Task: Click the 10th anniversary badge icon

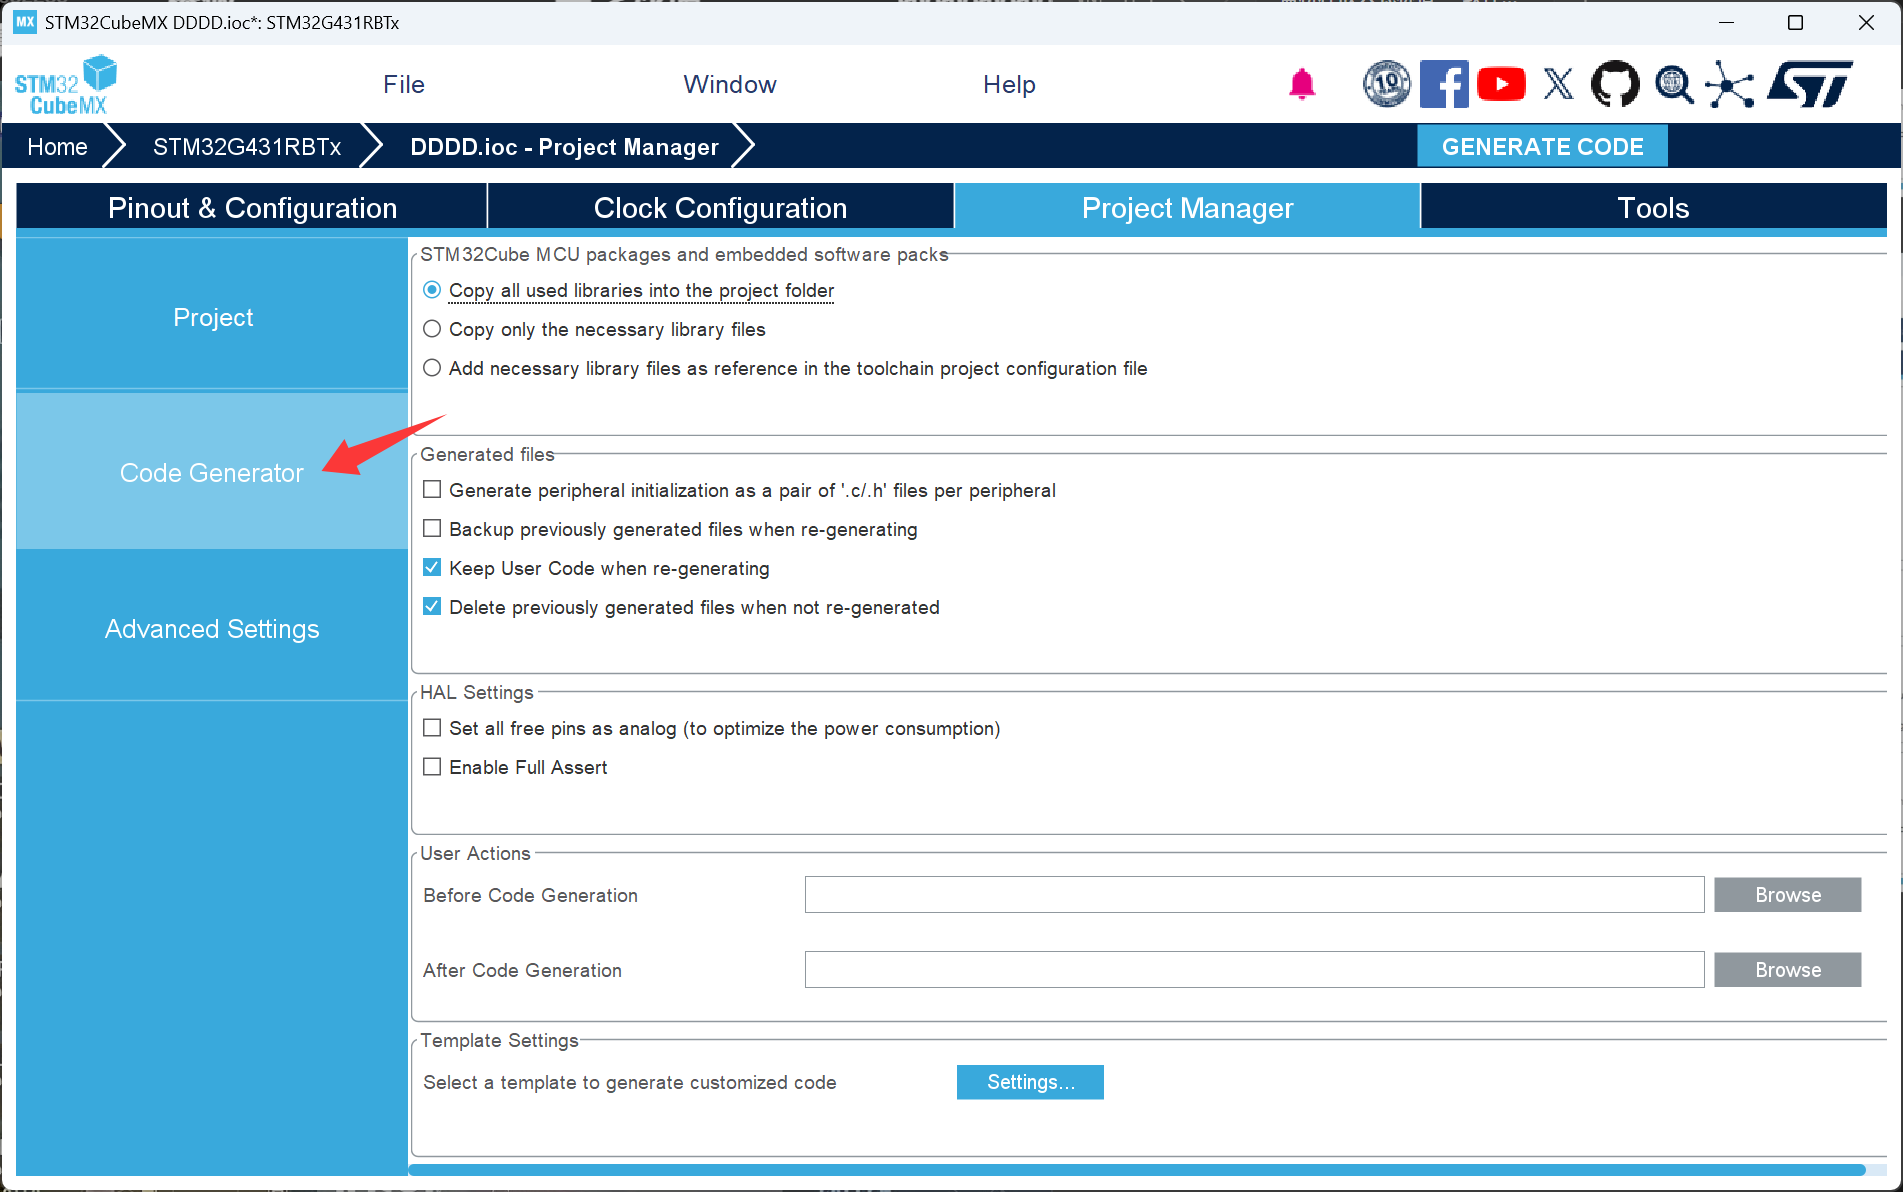Action: (x=1386, y=84)
